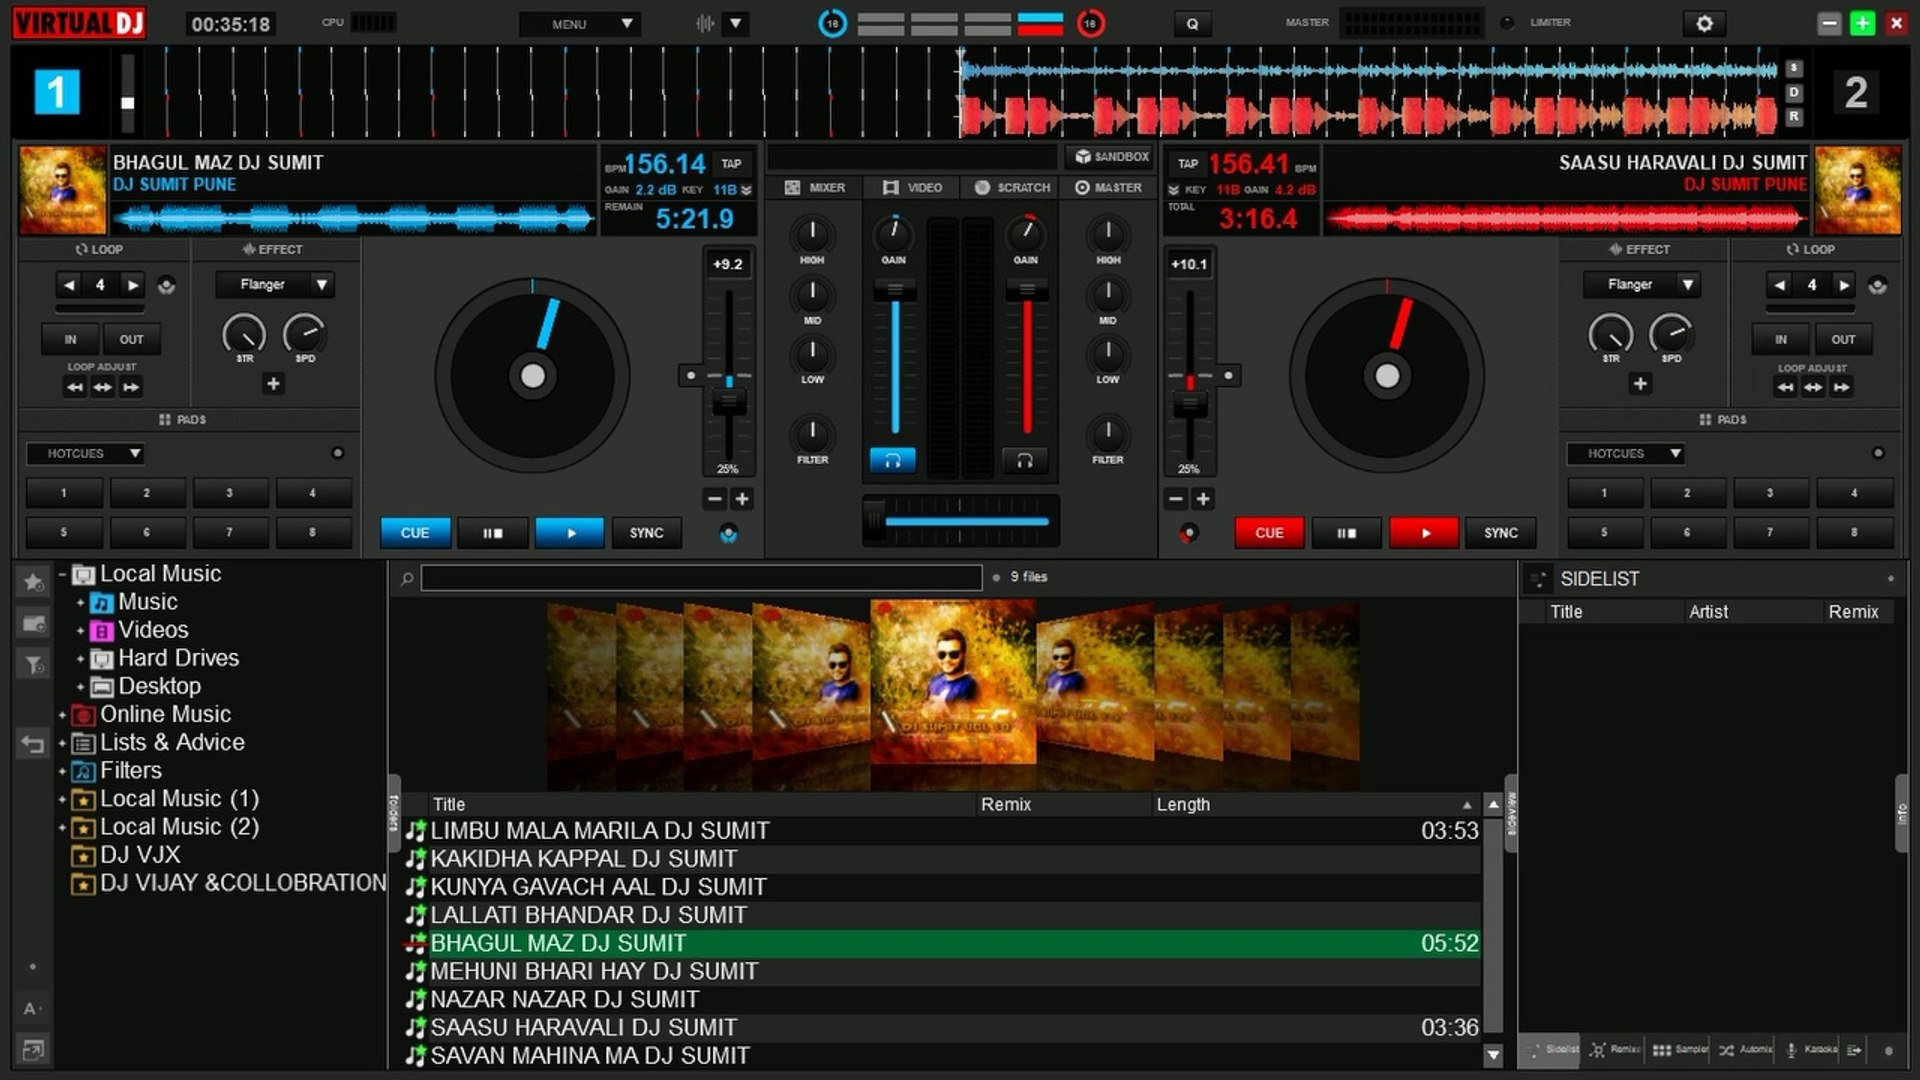The image size is (1920, 1080).
Task: Click right deck record dot icon
Action: (1188, 533)
